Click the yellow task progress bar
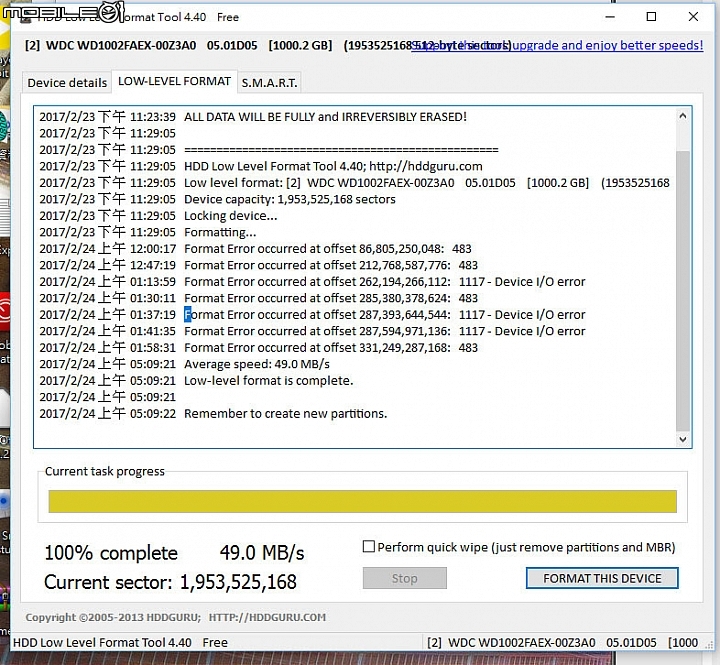 (362, 501)
